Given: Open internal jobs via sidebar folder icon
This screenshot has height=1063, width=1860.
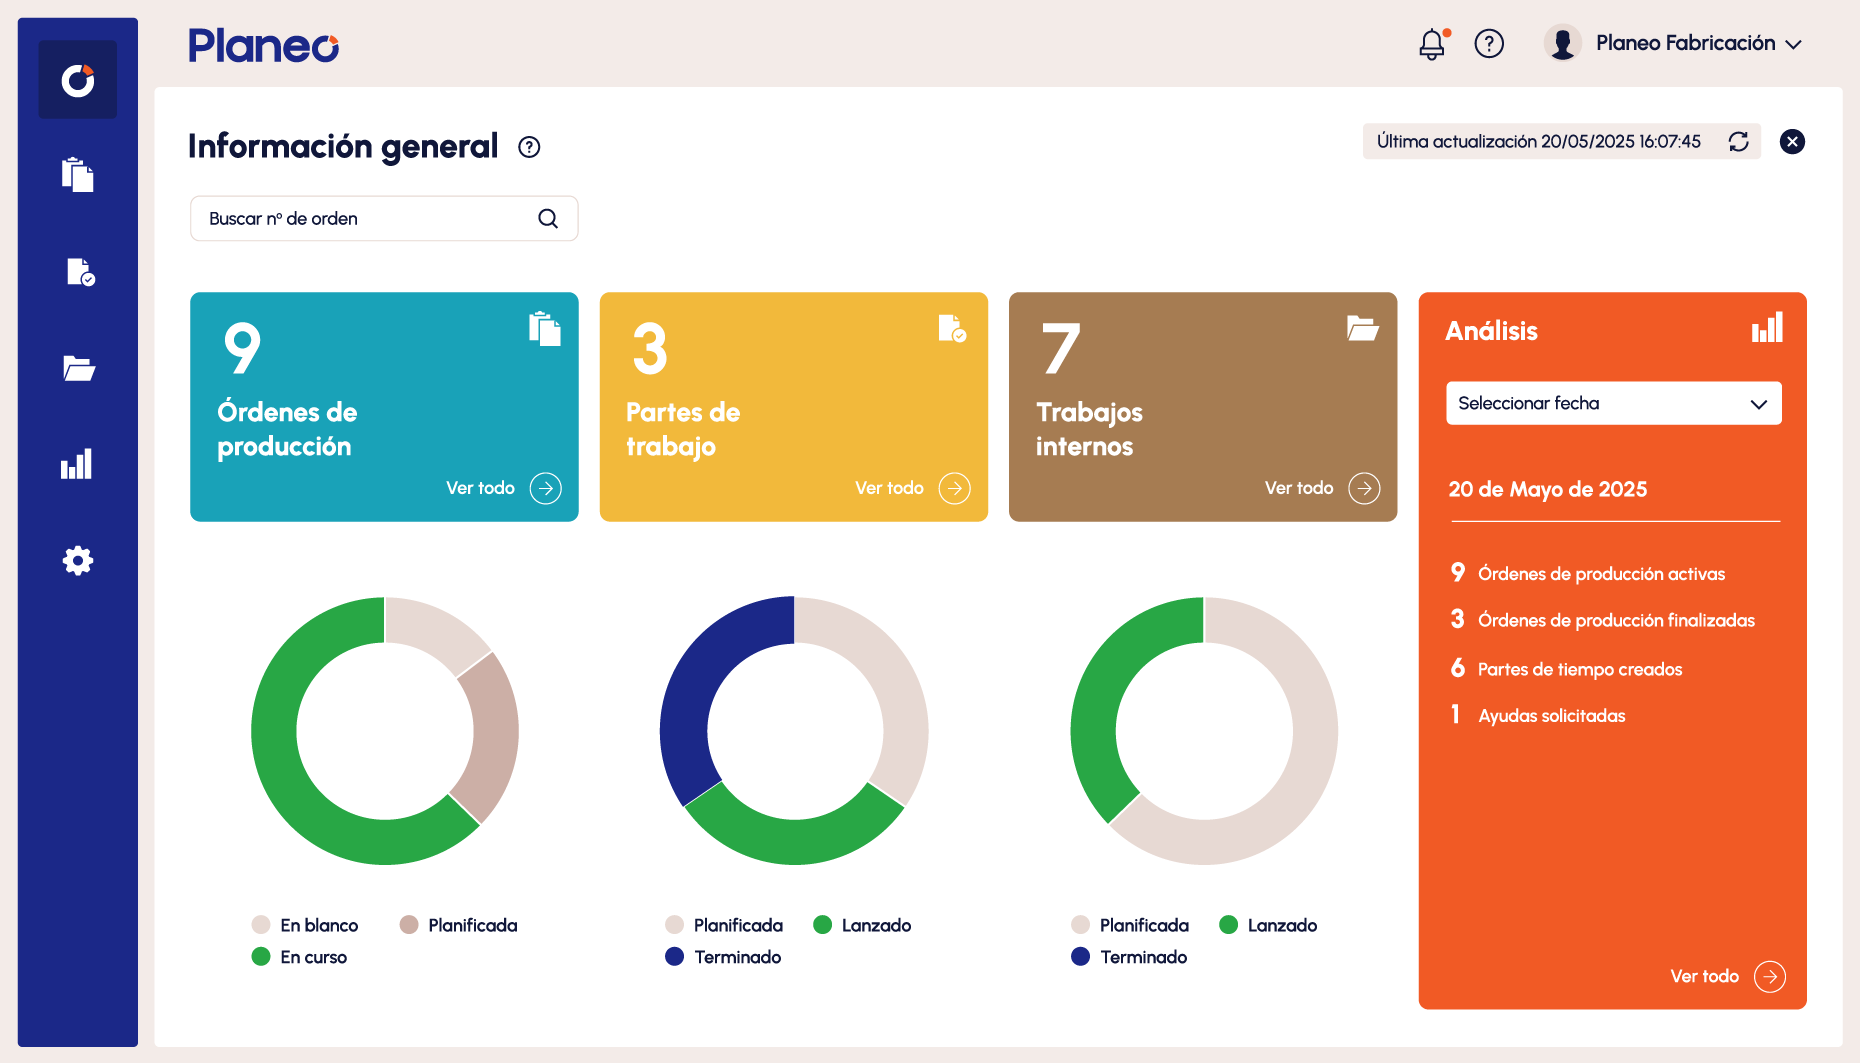Looking at the screenshot, I should click(78, 368).
